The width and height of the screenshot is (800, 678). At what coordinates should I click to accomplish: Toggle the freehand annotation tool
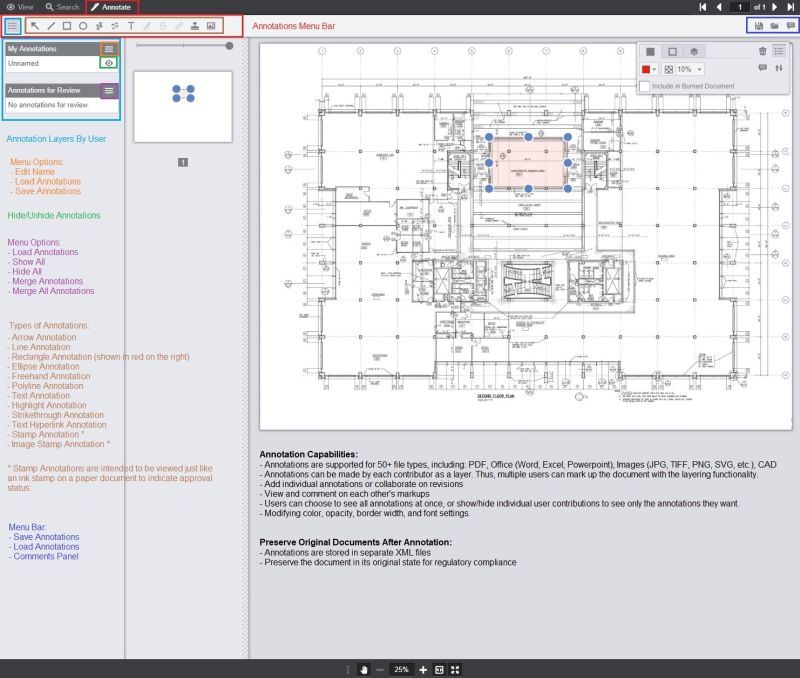click(x=100, y=28)
